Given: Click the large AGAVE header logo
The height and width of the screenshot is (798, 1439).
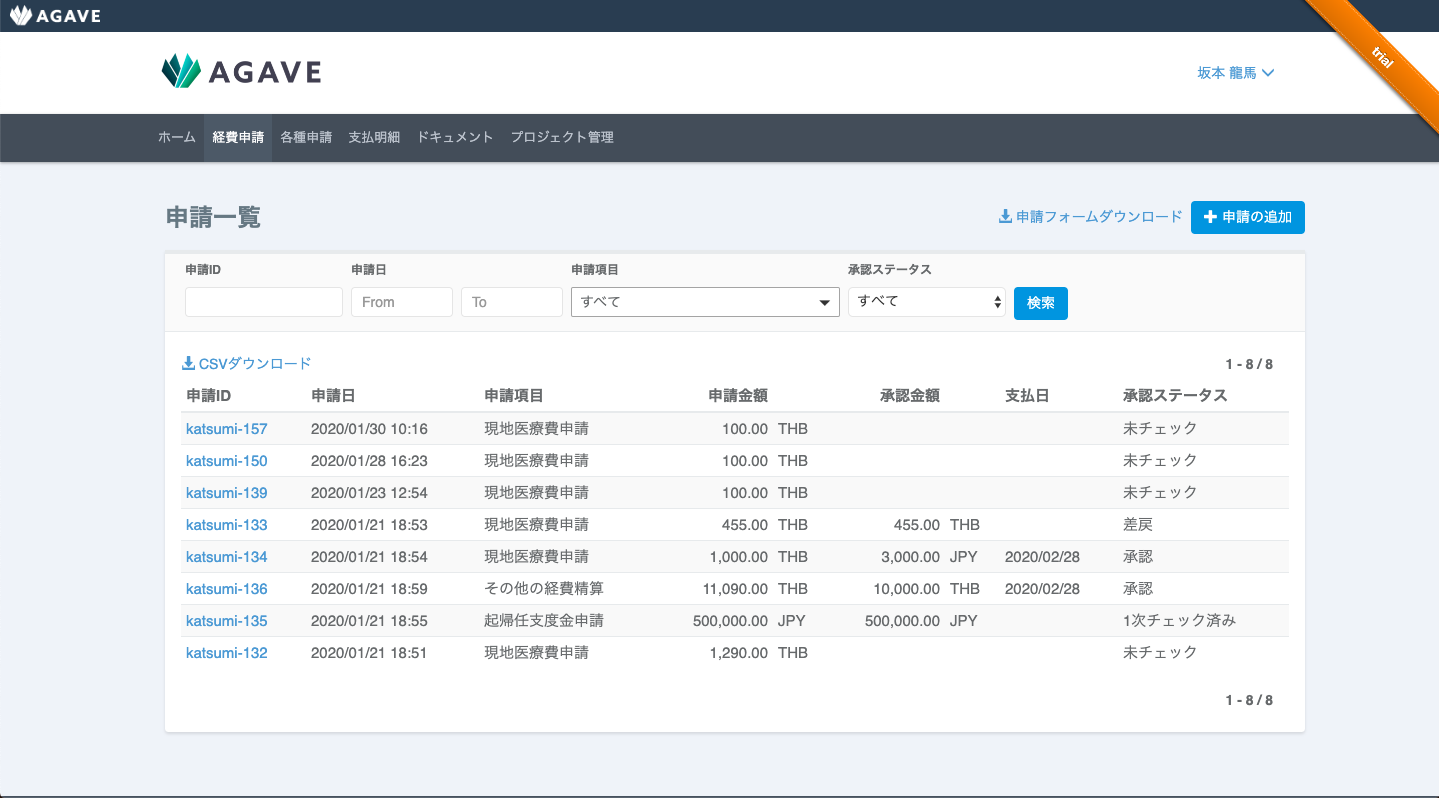Looking at the screenshot, I should 241,71.
